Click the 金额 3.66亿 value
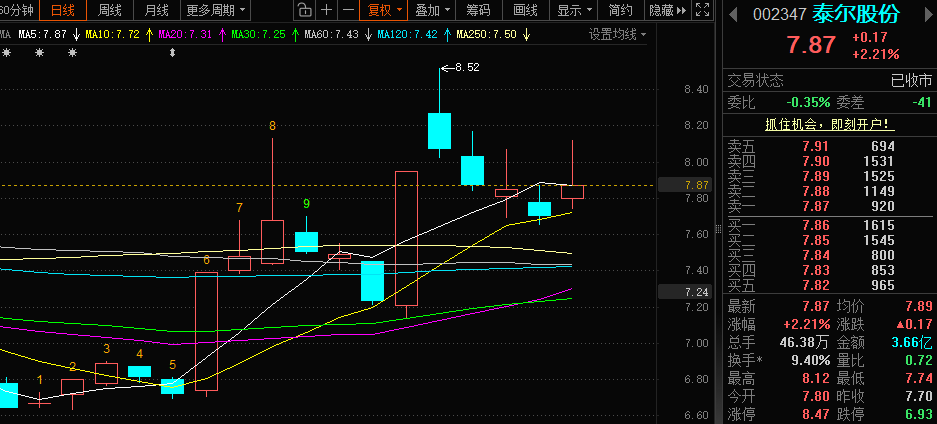Image resolution: width=937 pixels, height=424 pixels. pyautogui.click(x=911, y=342)
